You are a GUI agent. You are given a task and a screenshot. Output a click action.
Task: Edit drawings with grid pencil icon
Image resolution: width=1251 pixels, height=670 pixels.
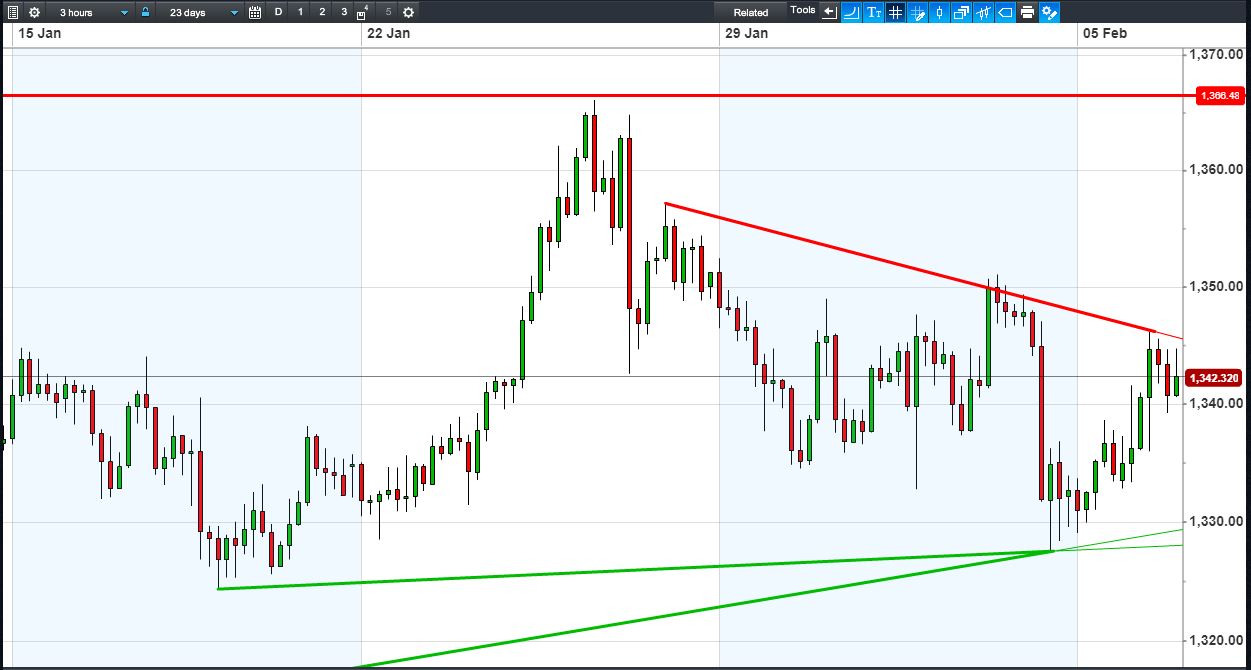click(917, 12)
